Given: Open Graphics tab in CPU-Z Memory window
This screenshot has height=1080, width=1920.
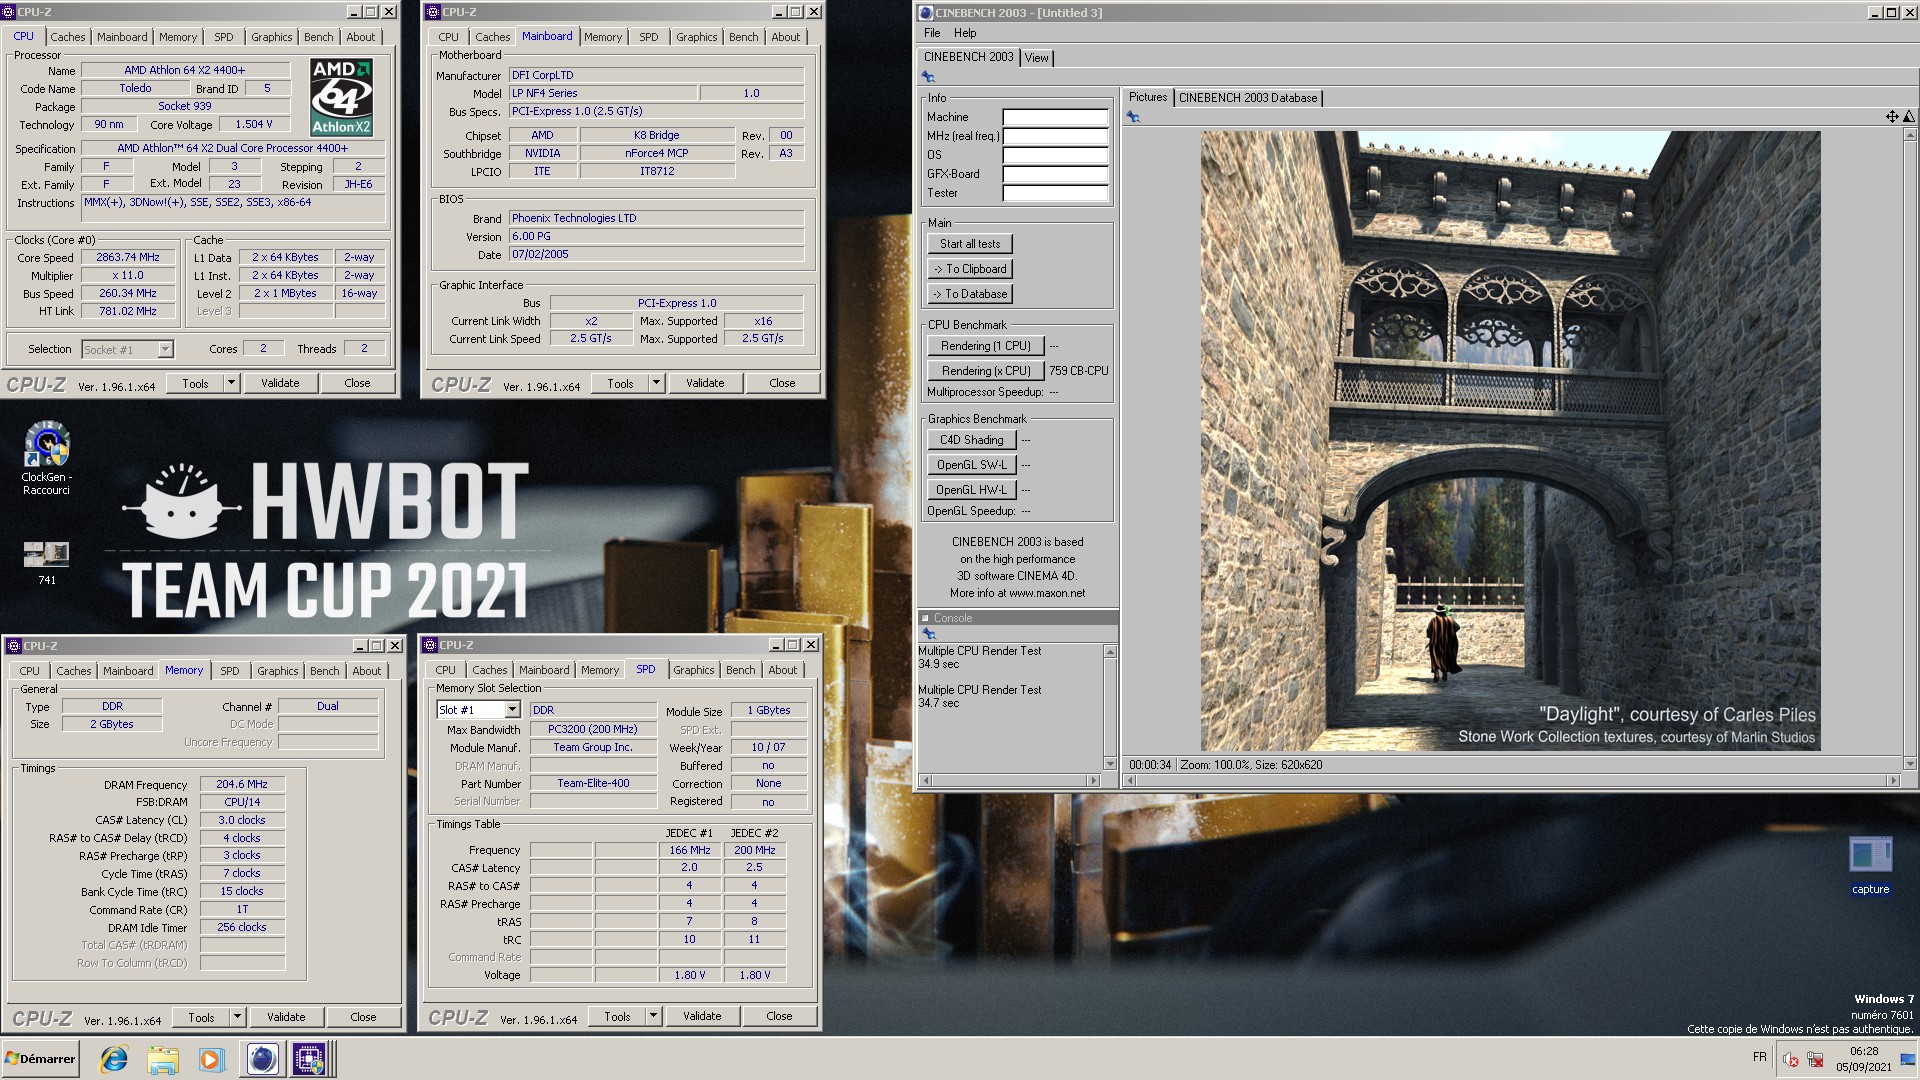Looking at the screenshot, I should click(x=277, y=671).
